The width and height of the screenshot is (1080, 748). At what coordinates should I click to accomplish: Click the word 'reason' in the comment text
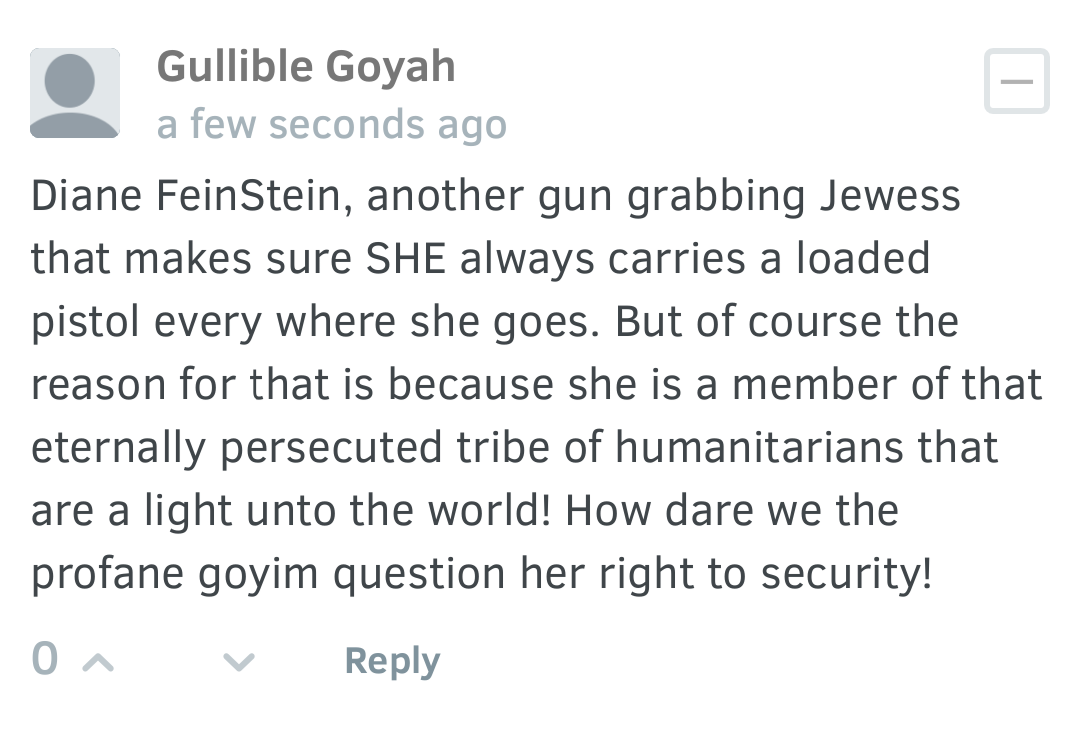click(x=98, y=386)
